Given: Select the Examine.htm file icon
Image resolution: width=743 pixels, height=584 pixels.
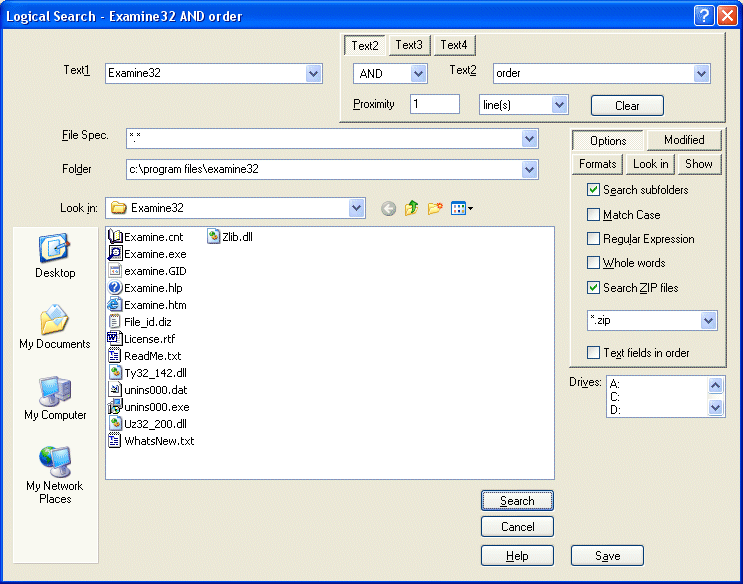Looking at the screenshot, I should [x=115, y=305].
